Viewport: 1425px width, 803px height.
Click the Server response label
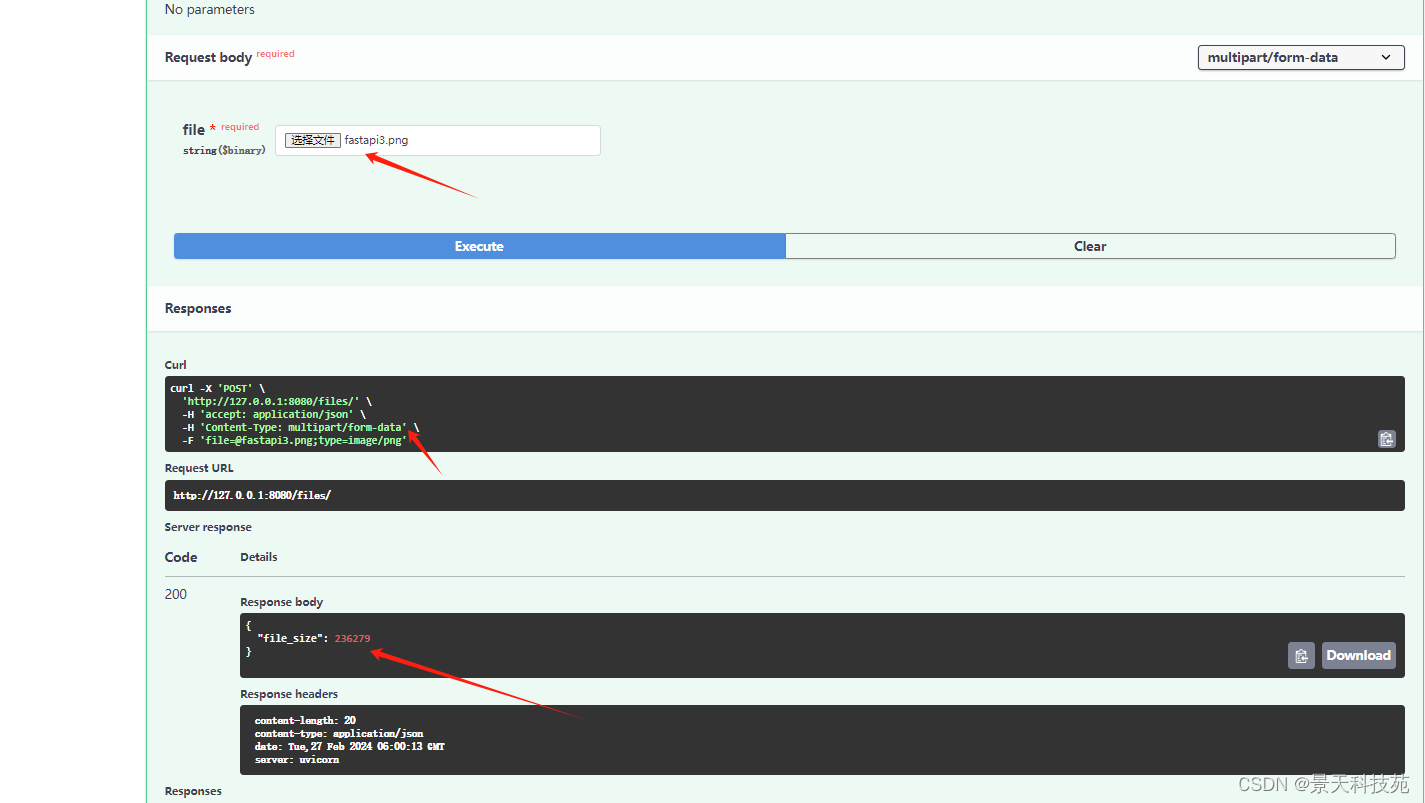(x=208, y=527)
